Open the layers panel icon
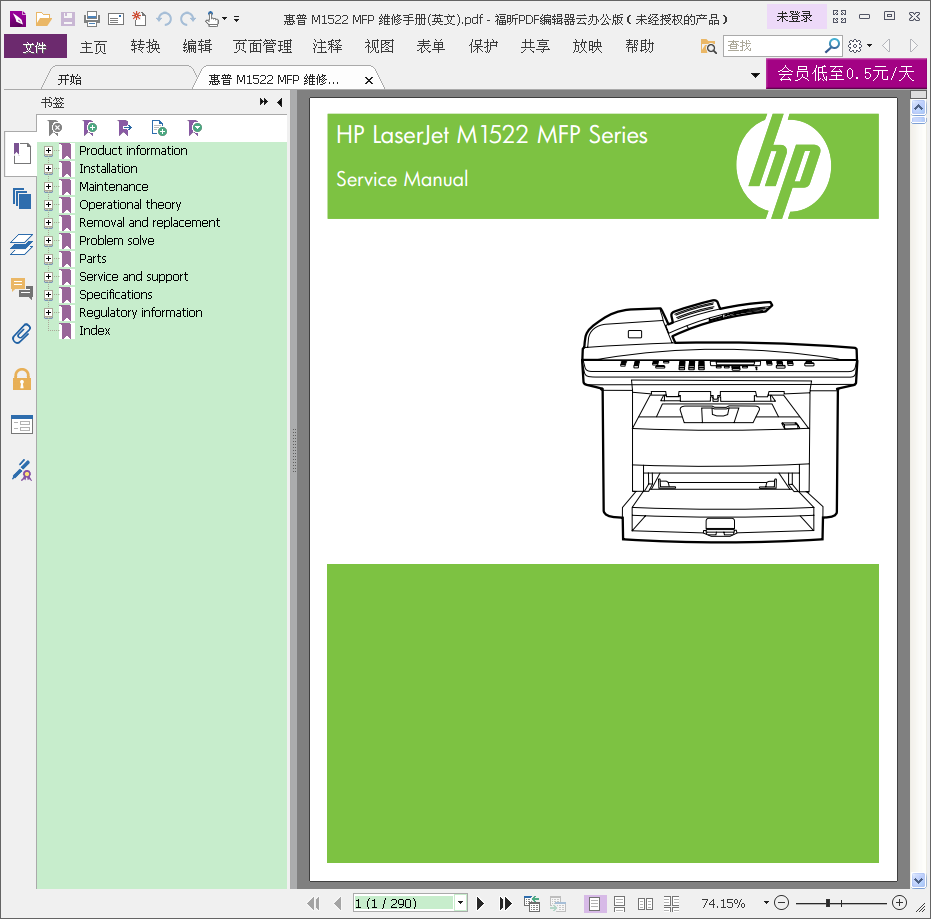 (x=21, y=244)
